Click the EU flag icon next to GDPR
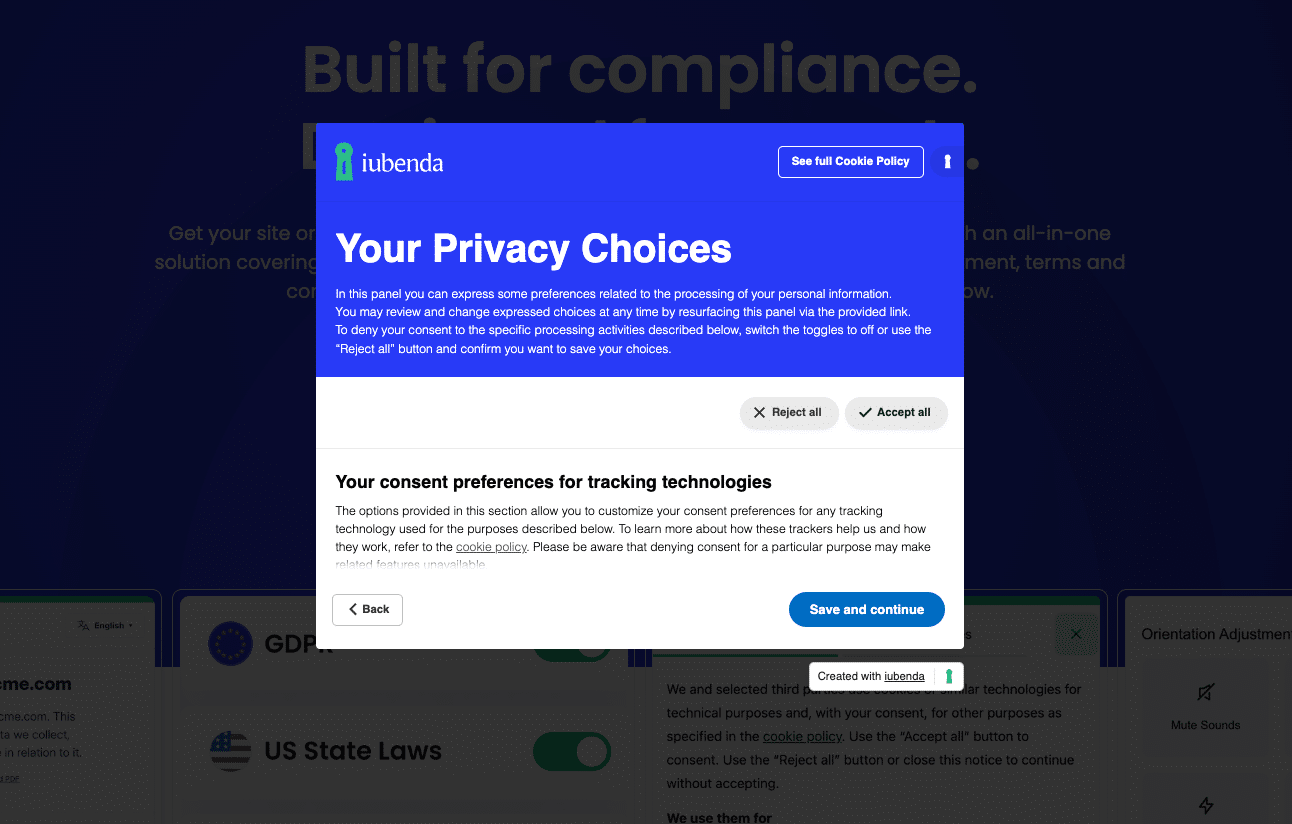1292x824 pixels. click(x=231, y=644)
